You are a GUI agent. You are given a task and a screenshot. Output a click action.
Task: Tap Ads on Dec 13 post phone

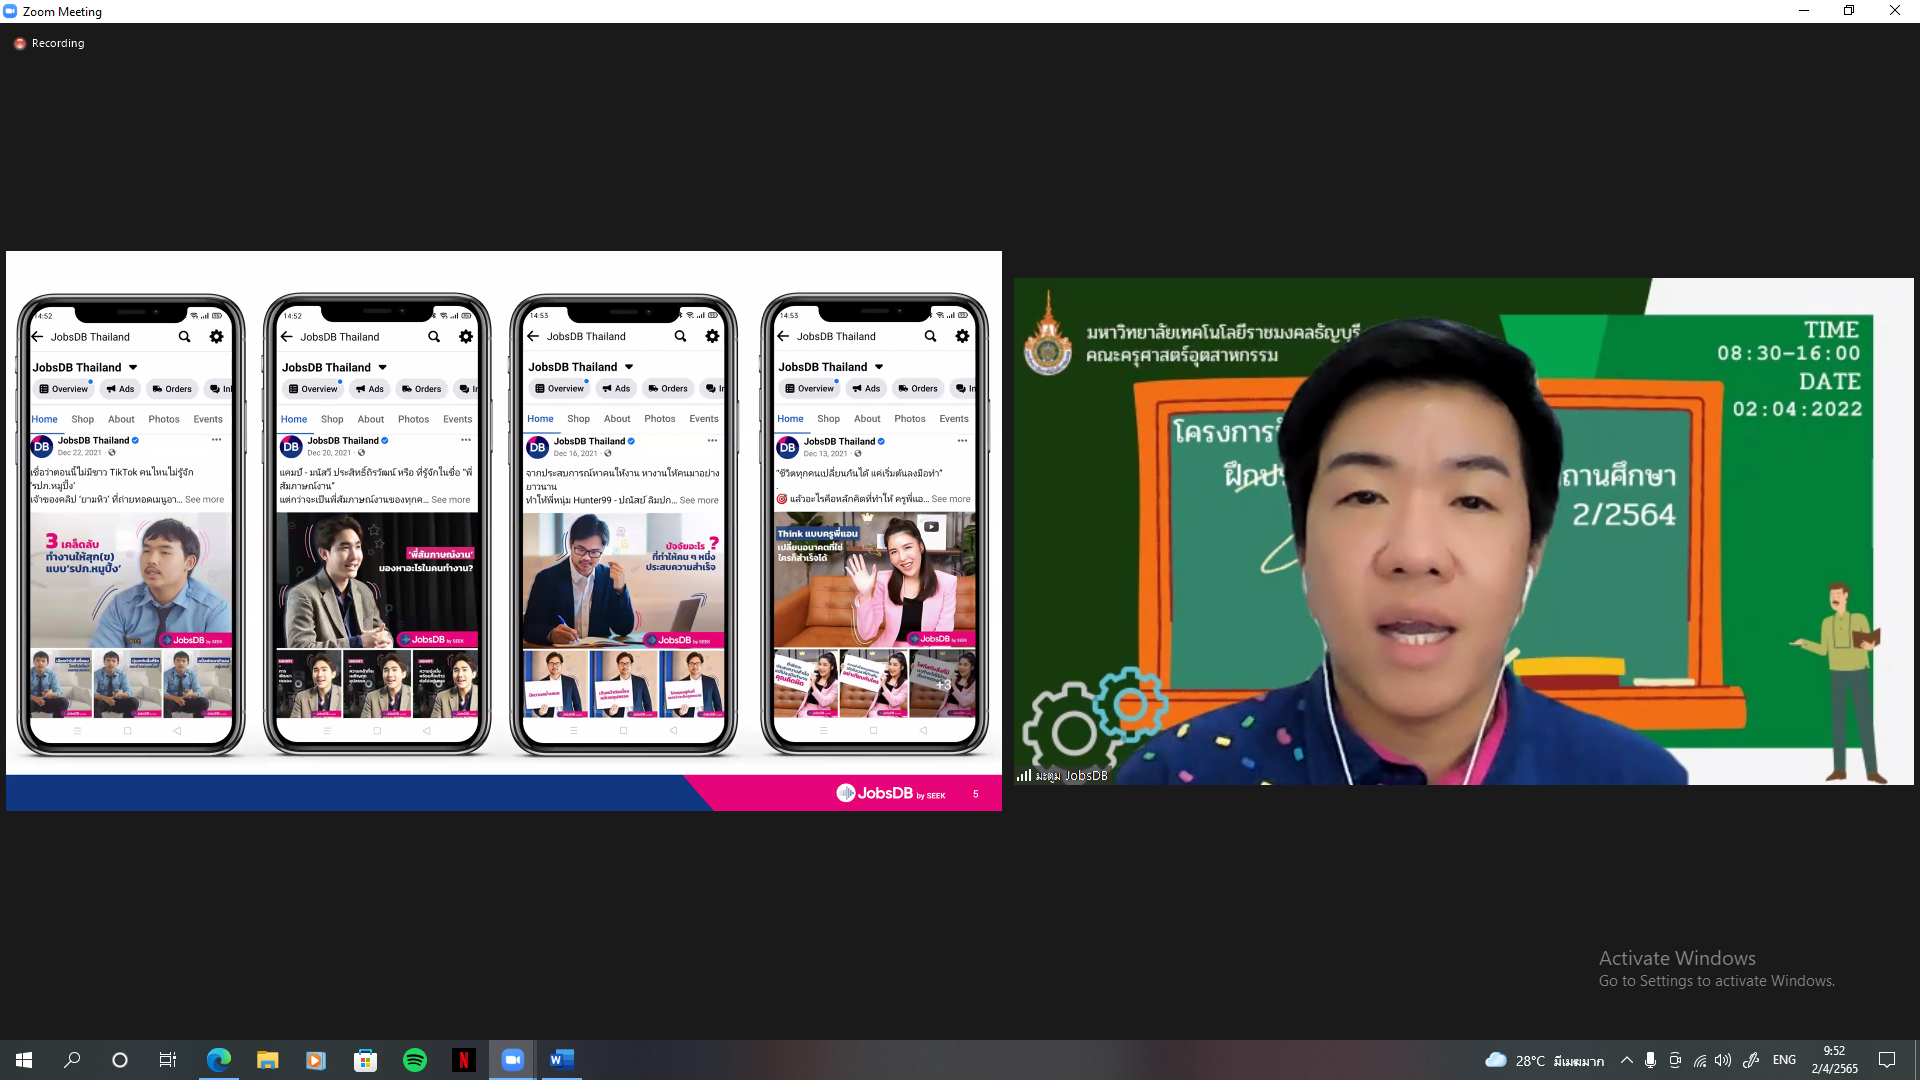(x=866, y=388)
